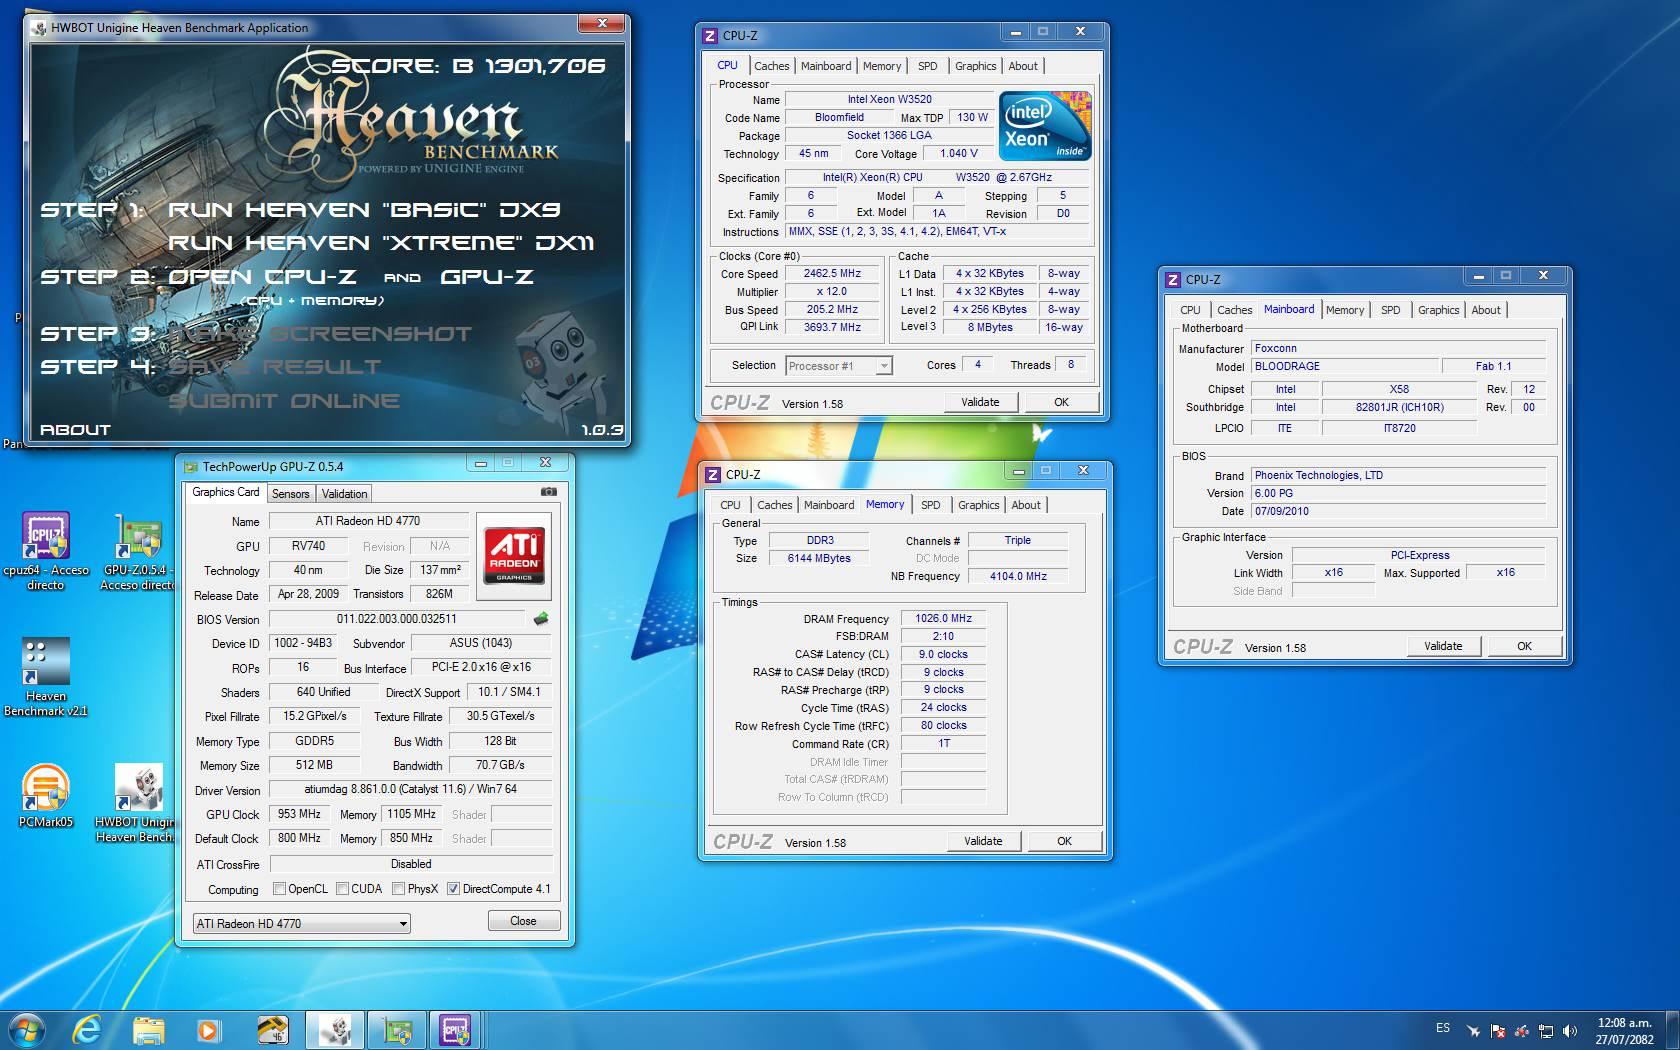Open the cpuz64 desktop shortcut
This screenshot has width=1680, height=1050.
[x=46, y=551]
